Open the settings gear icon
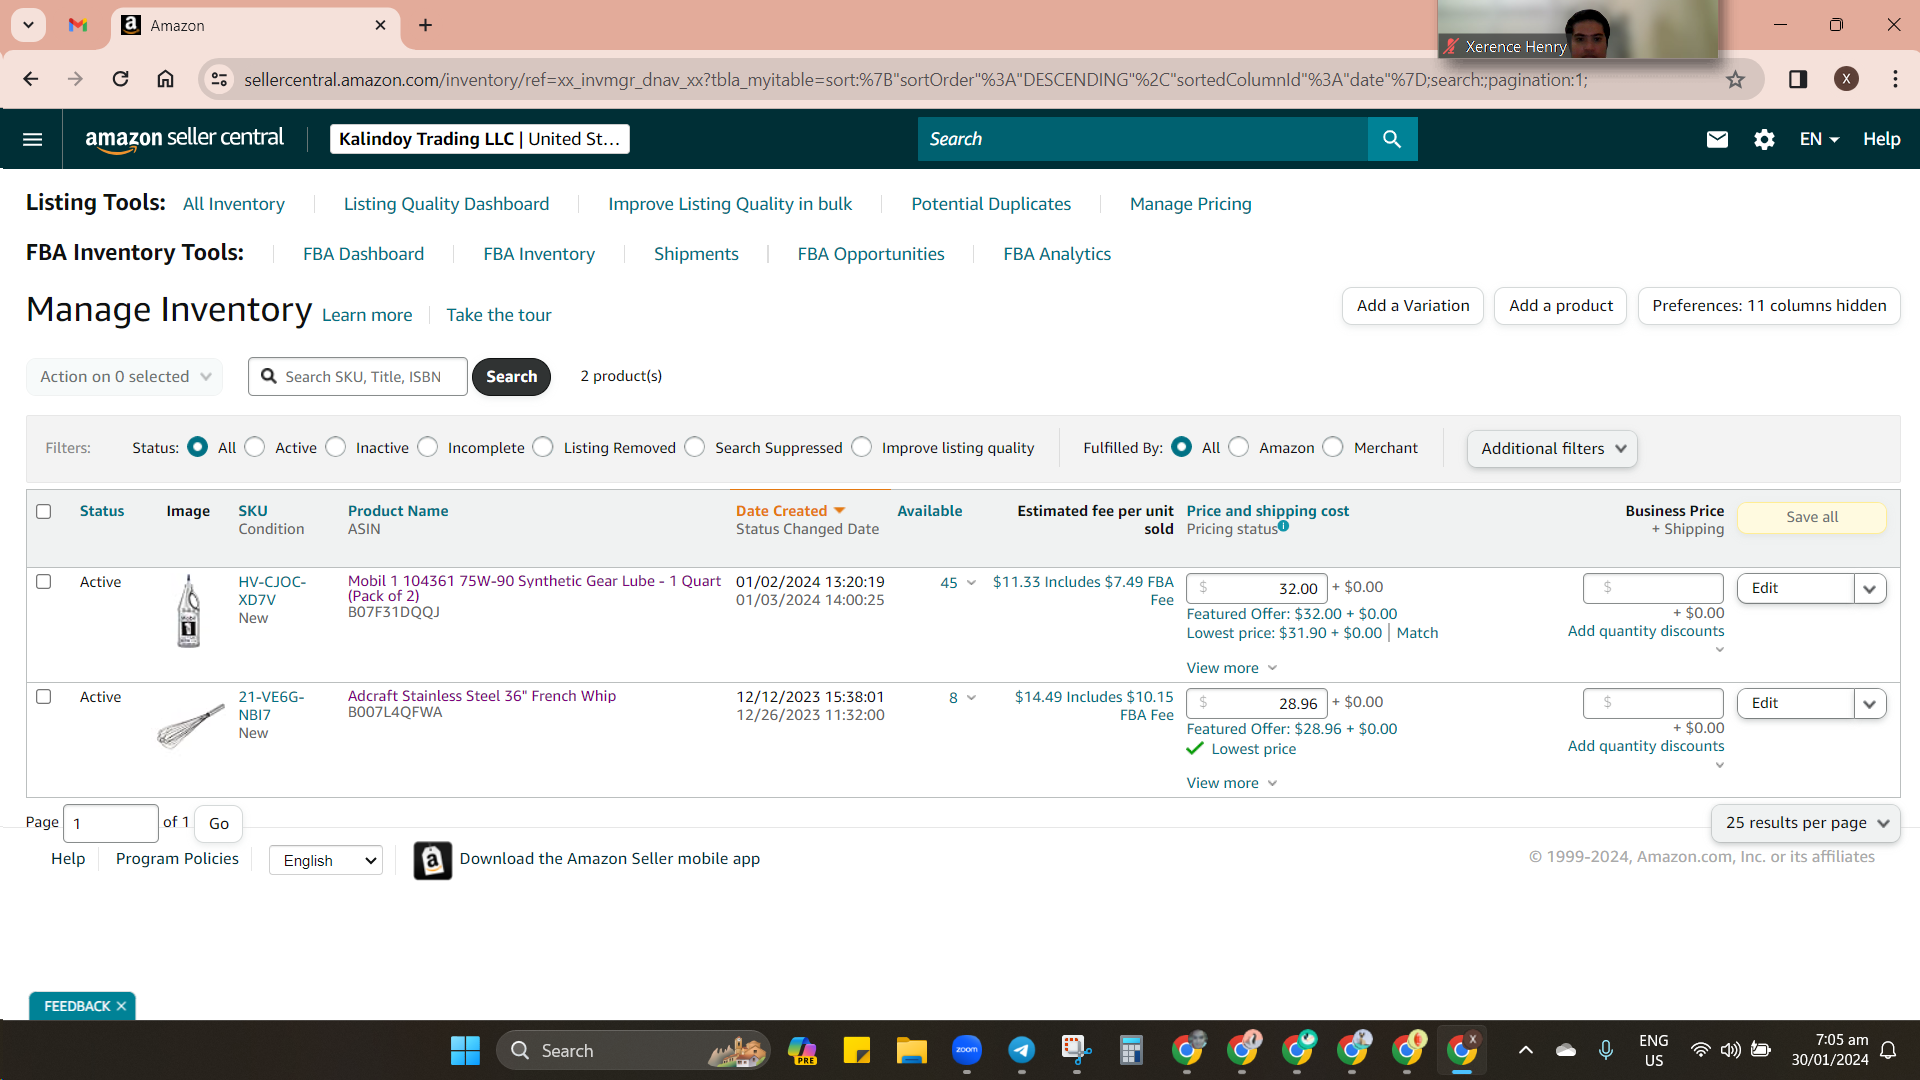Image resolution: width=1920 pixels, height=1080 pixels. coord(1764,139)
